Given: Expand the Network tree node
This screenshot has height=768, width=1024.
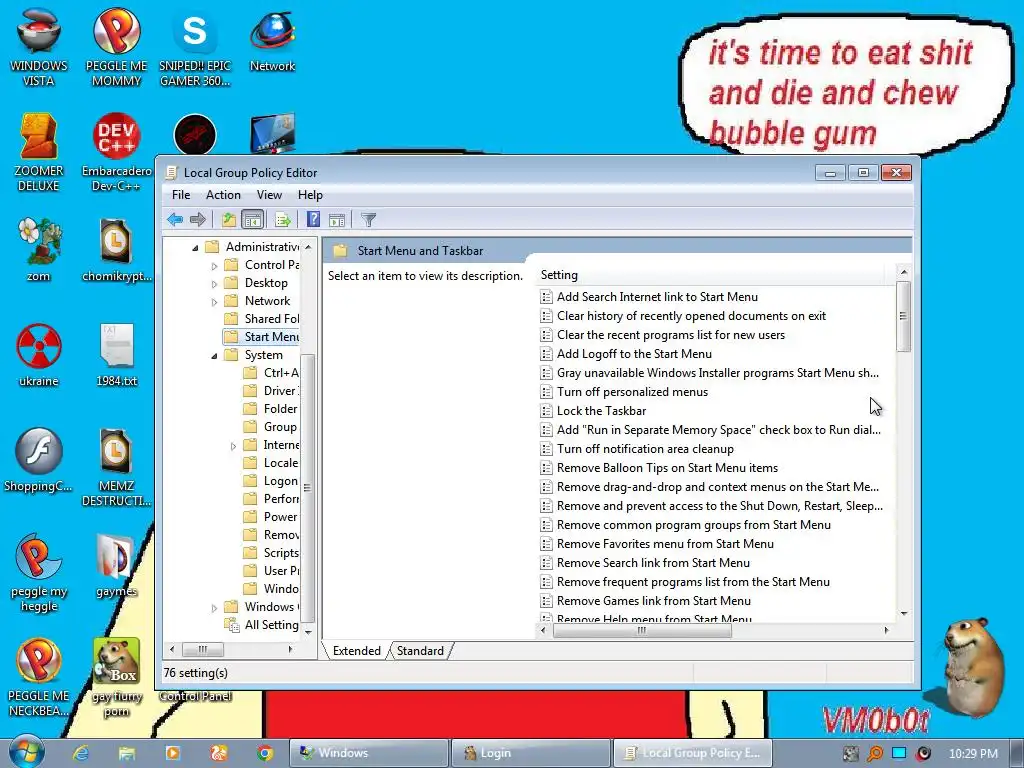Looking at the screenshot, I should (214, 302).
